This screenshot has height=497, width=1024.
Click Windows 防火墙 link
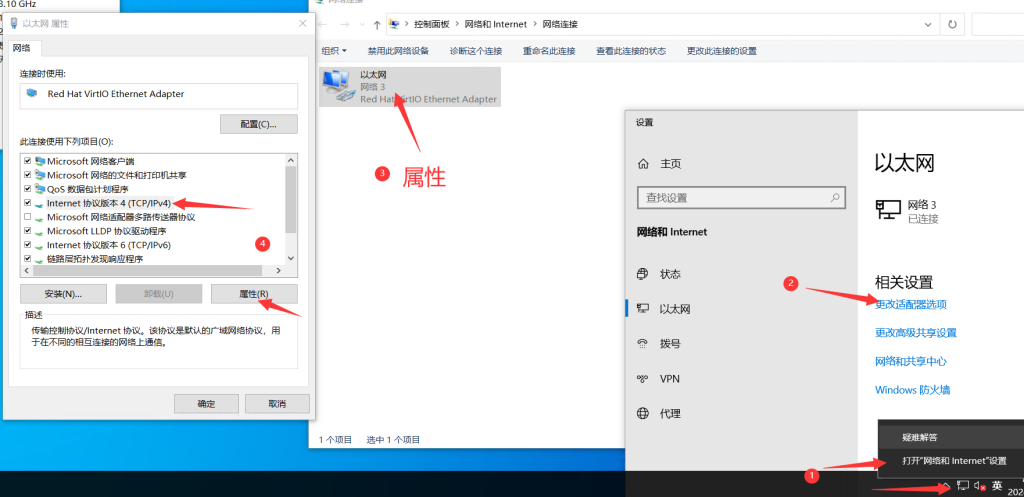click(912, 390)
